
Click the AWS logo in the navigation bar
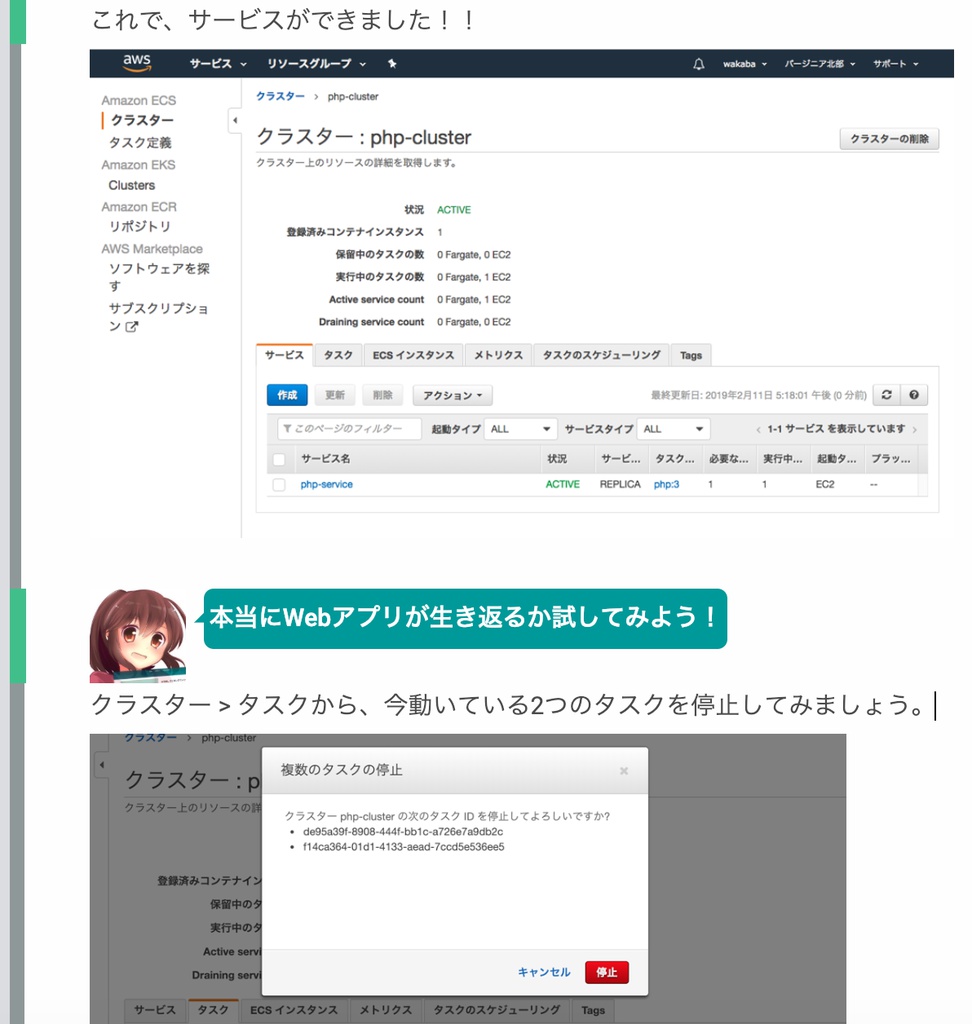pos(137,63)
